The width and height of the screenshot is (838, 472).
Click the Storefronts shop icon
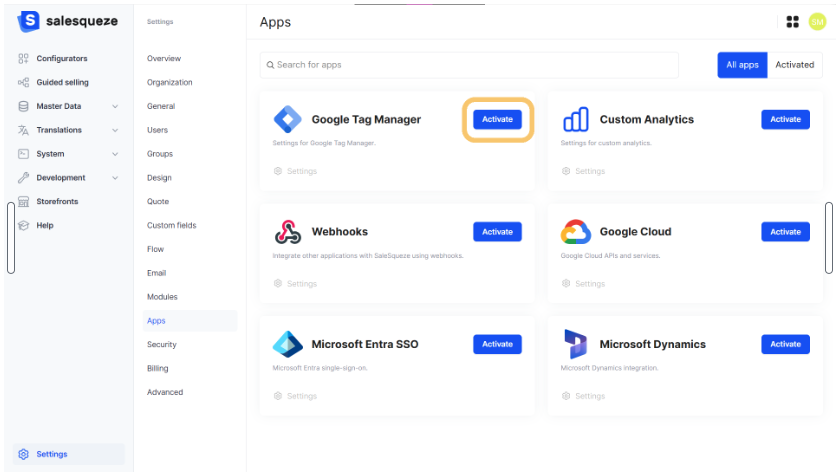click(x=24, y=202)
